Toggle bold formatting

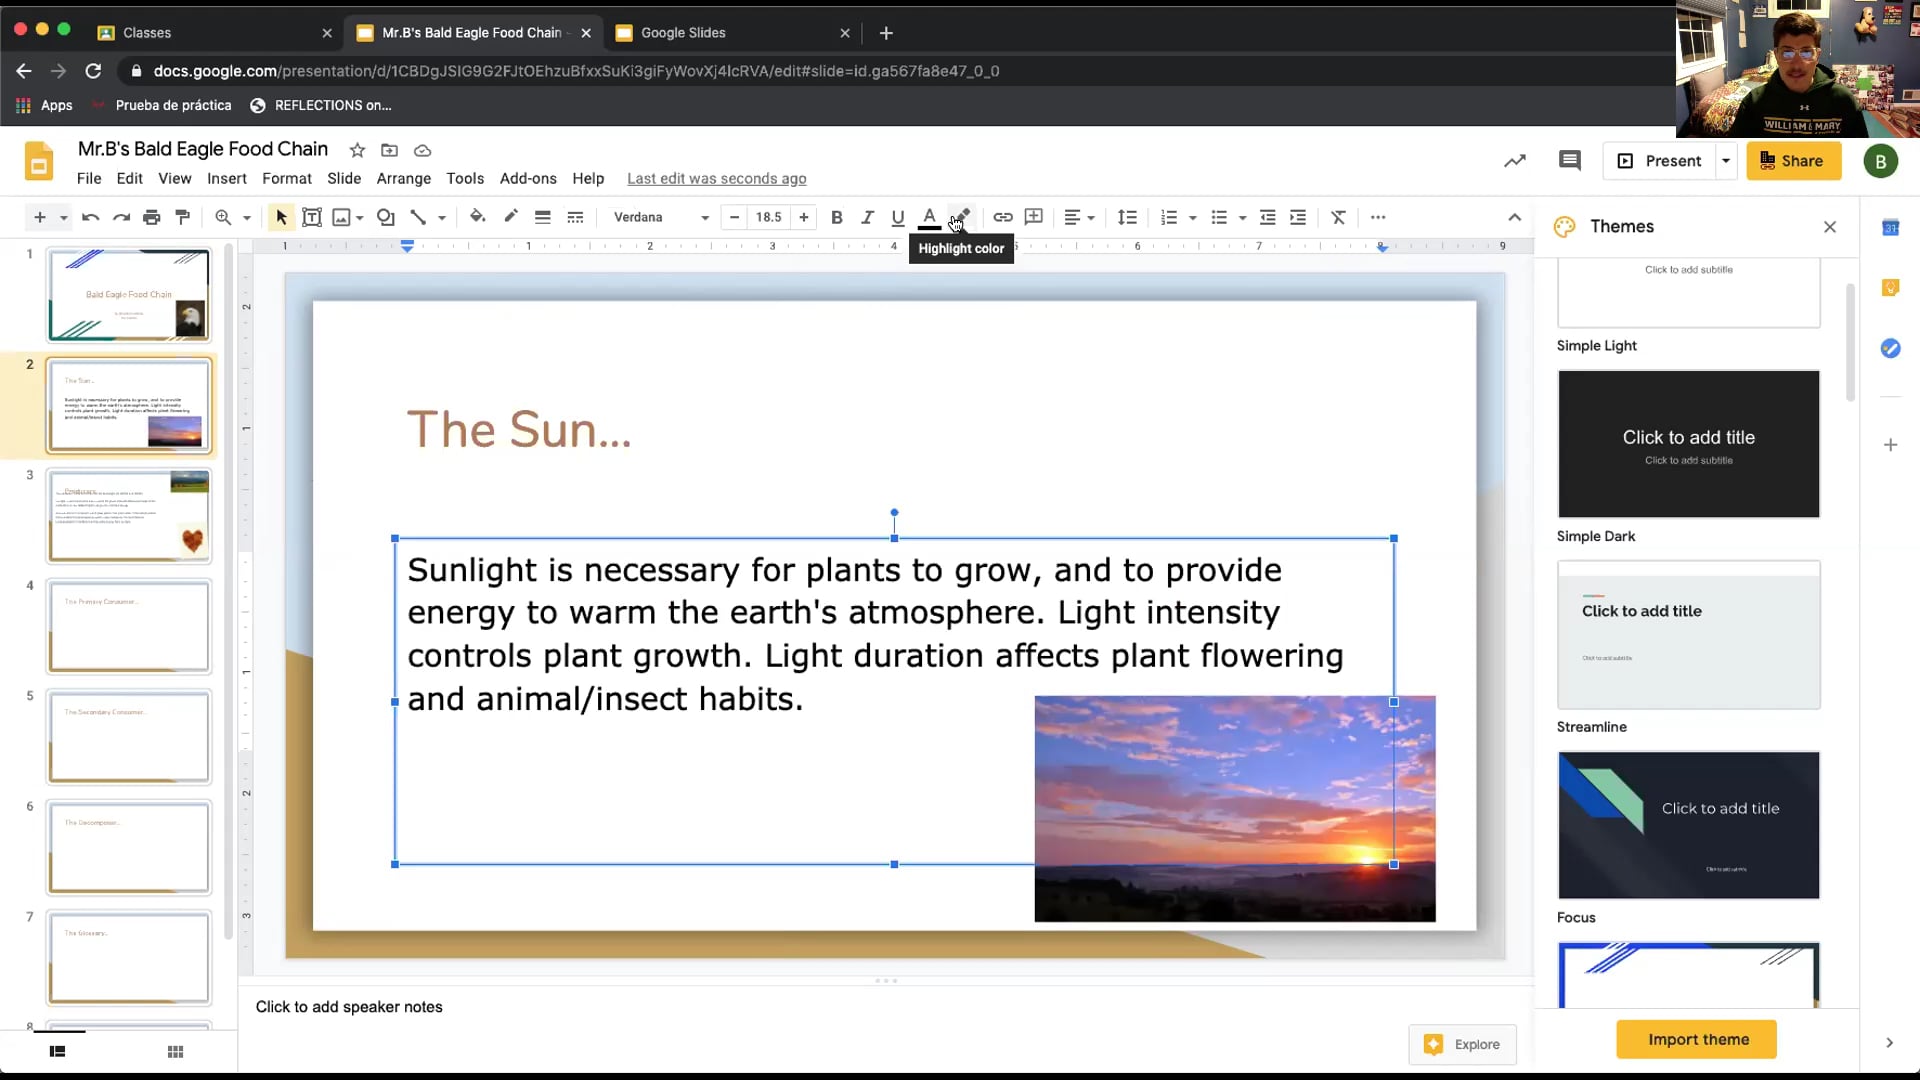(x=837, y=217)
